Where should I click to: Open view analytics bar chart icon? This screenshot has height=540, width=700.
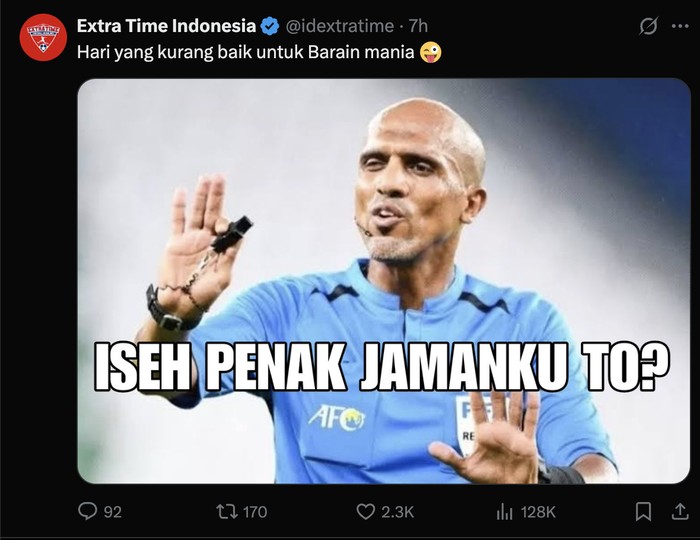pos(504,511)
